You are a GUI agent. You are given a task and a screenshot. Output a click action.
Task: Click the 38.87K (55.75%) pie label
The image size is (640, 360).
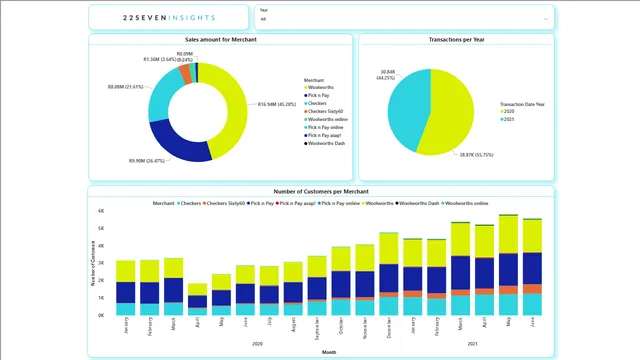tap(476, 155)
